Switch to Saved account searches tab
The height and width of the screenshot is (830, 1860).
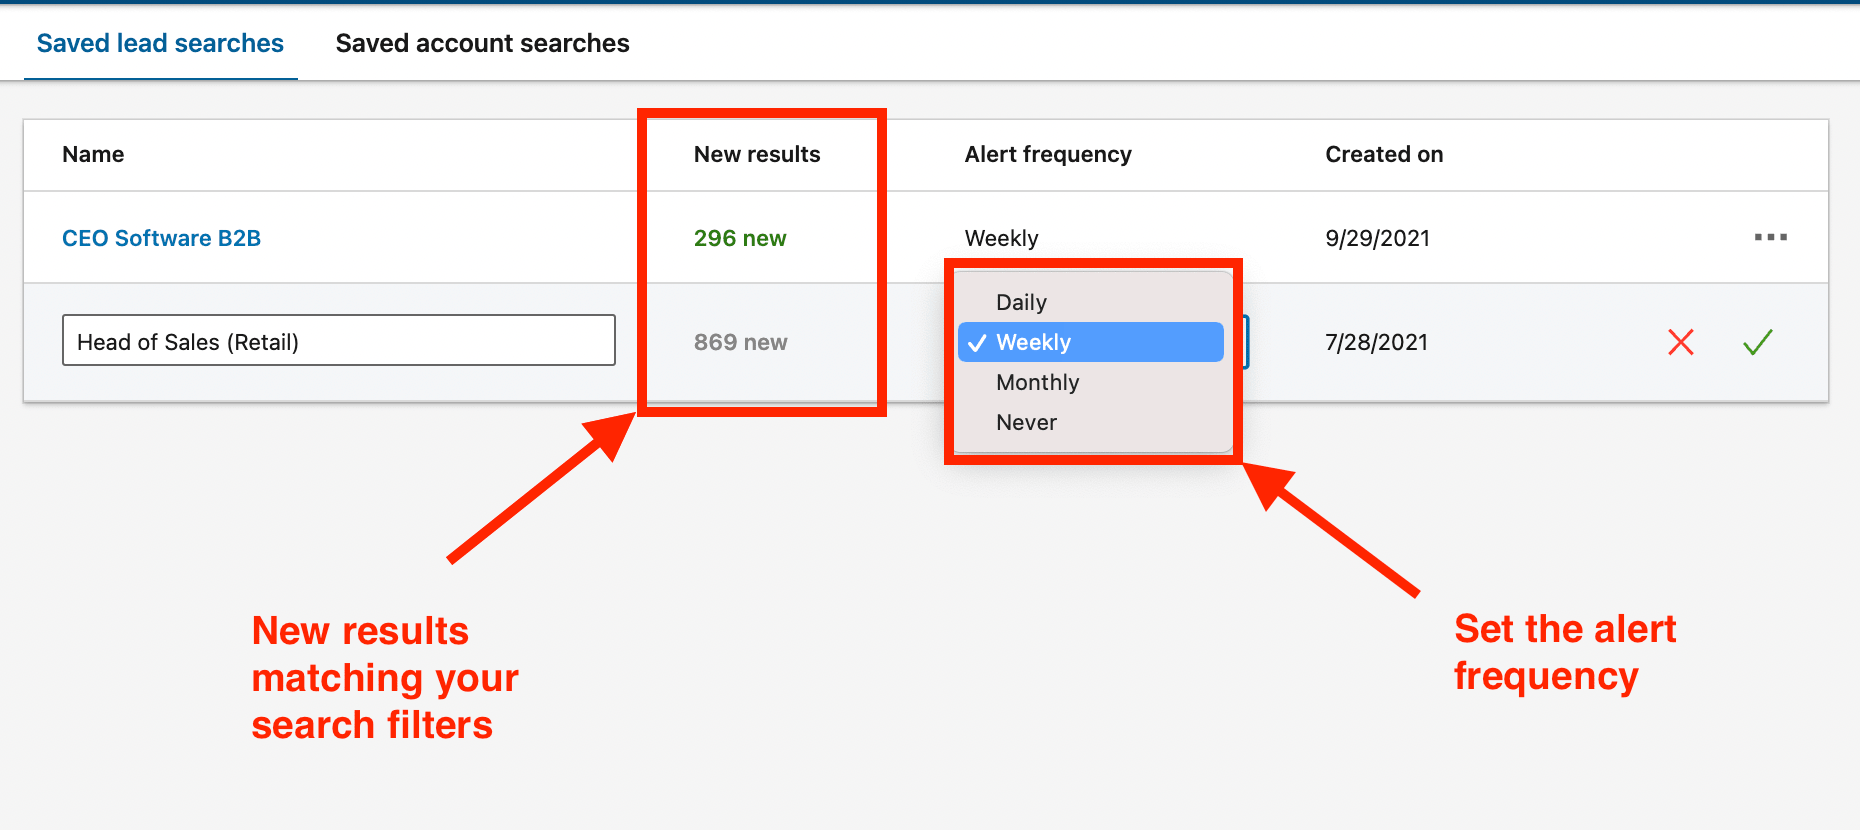click(x=482, y=43)
